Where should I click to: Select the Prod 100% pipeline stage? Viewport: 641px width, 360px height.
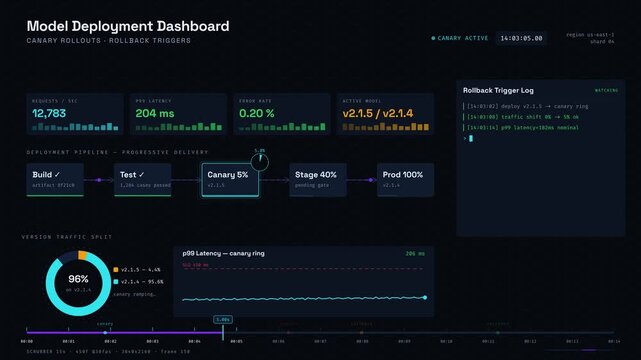[405, 180]
